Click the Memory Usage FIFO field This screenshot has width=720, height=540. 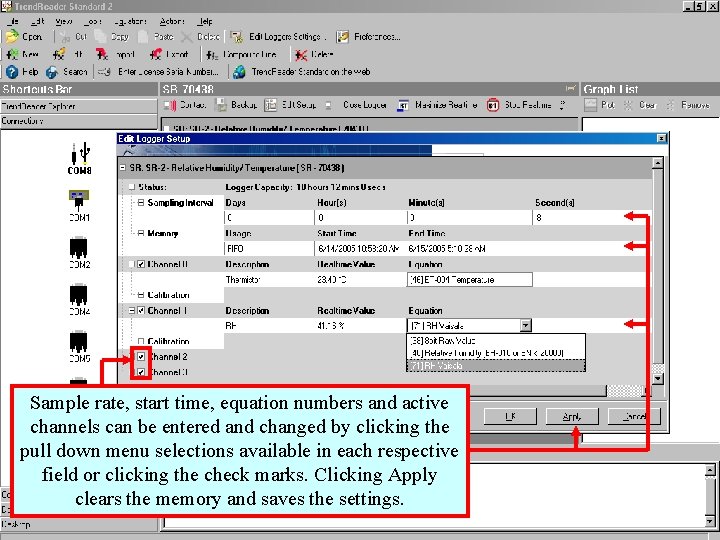(x=269, y=248)
